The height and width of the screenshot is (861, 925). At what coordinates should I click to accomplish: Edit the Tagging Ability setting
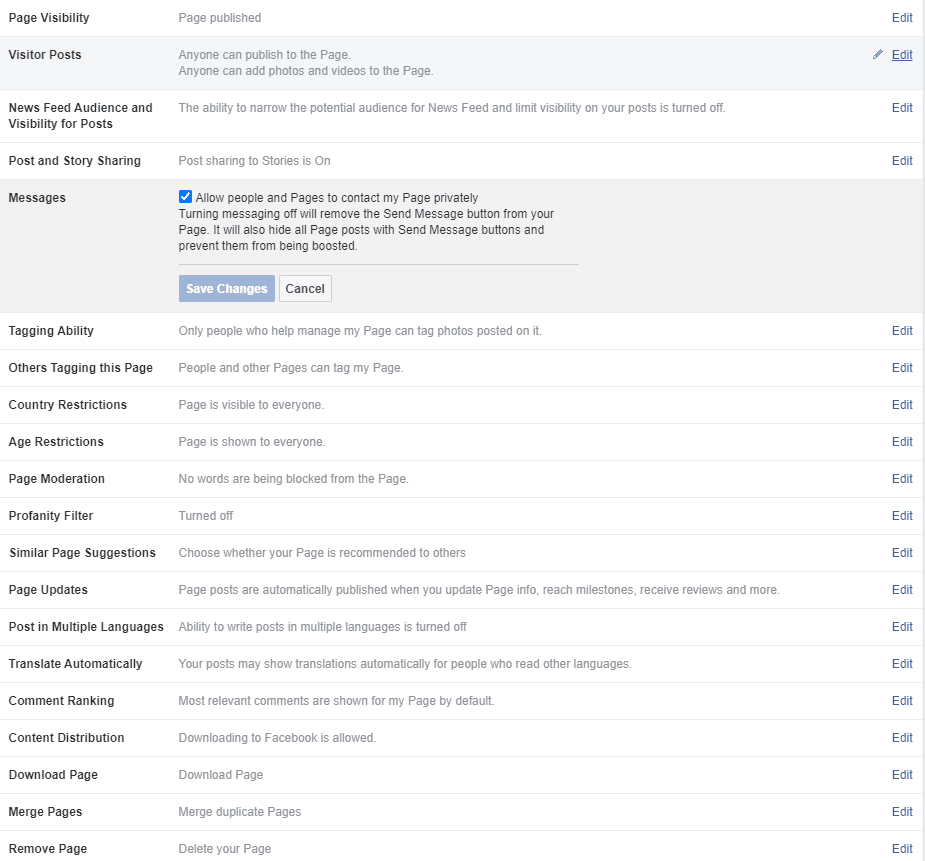901,330
